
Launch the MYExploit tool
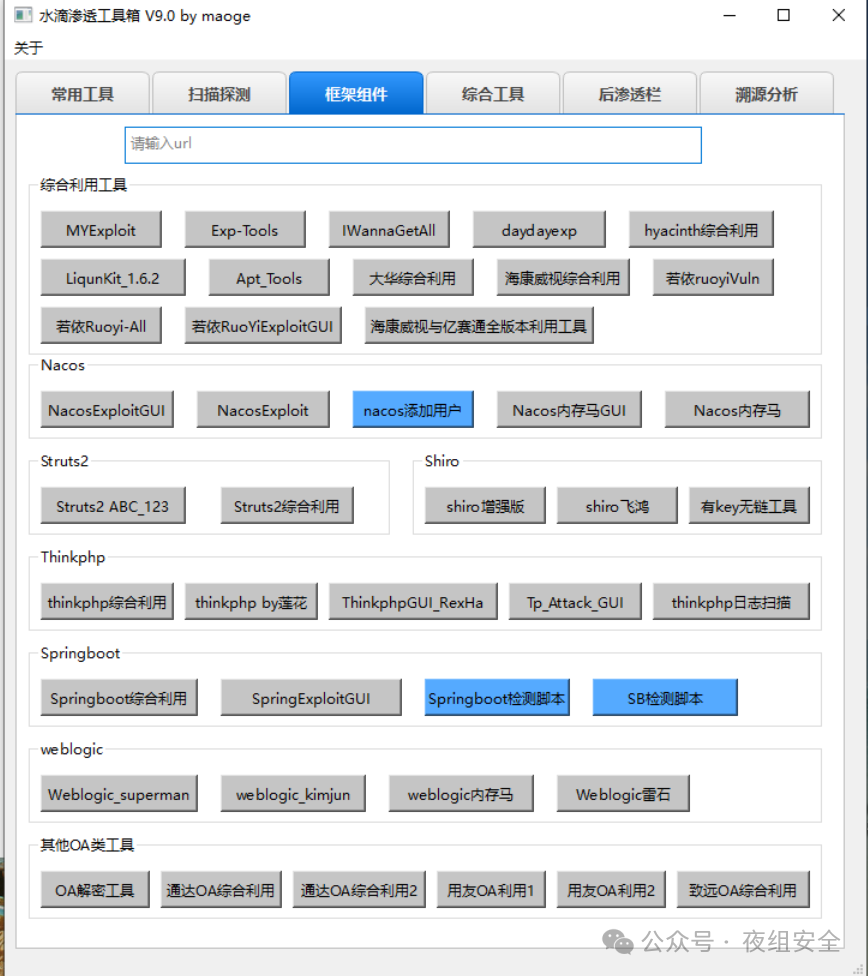tap(101, 230)
